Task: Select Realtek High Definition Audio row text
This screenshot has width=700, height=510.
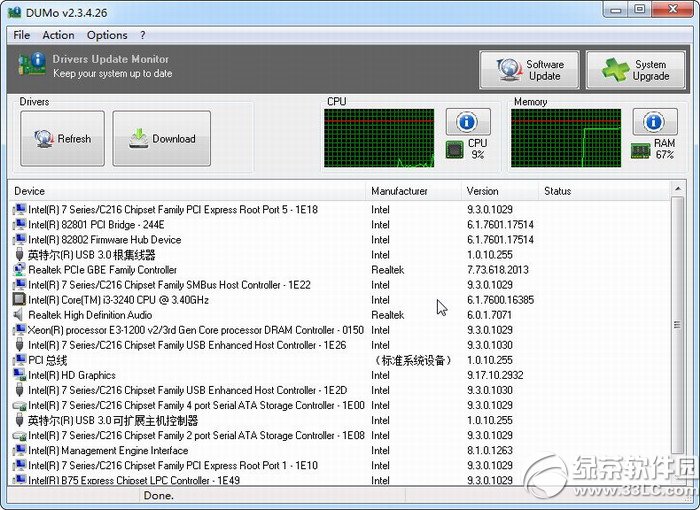Action: click(x=90, y=315)
